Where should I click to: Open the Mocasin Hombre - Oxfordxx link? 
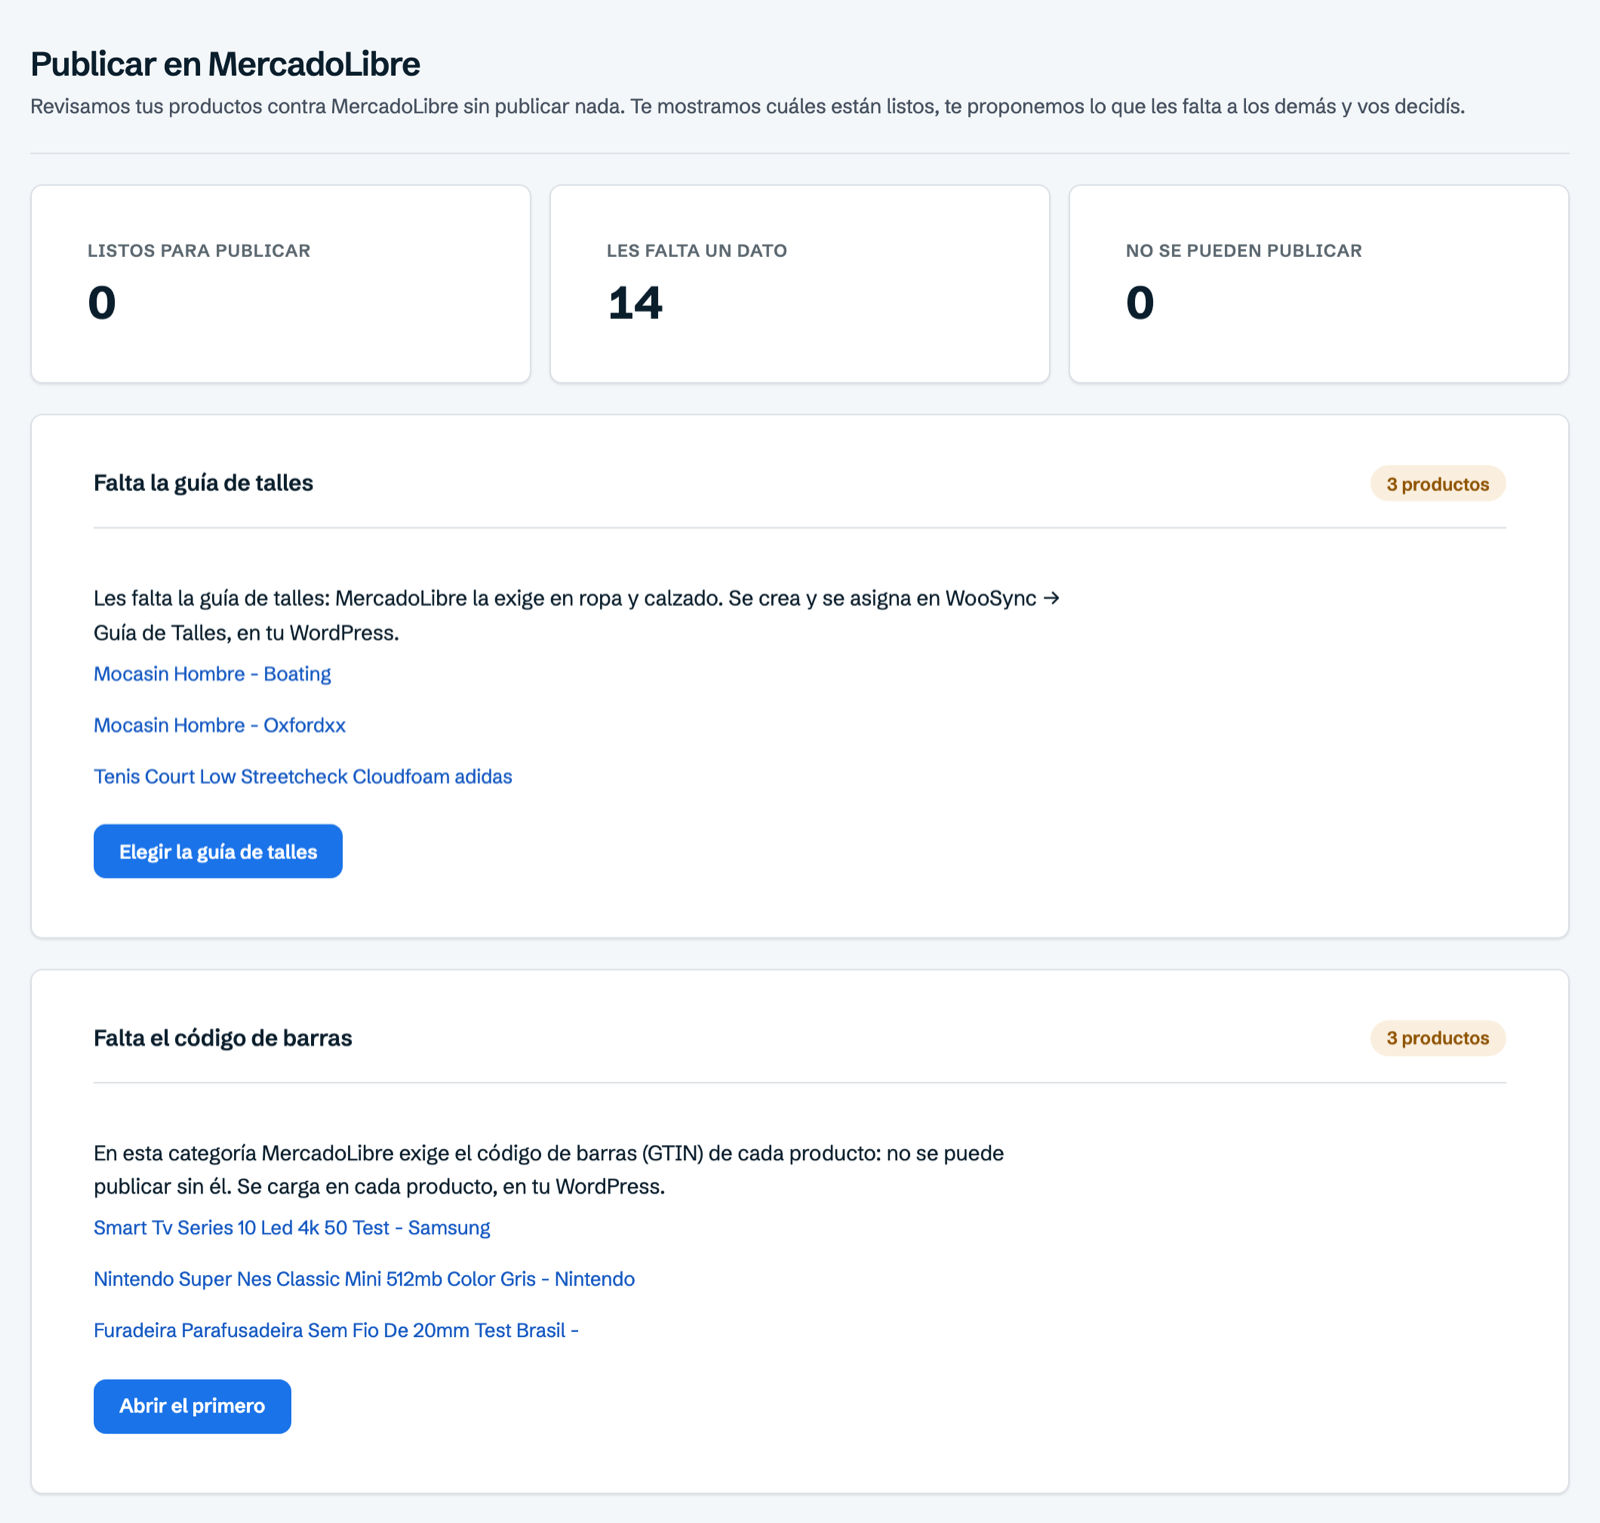[x=220, y=725]
